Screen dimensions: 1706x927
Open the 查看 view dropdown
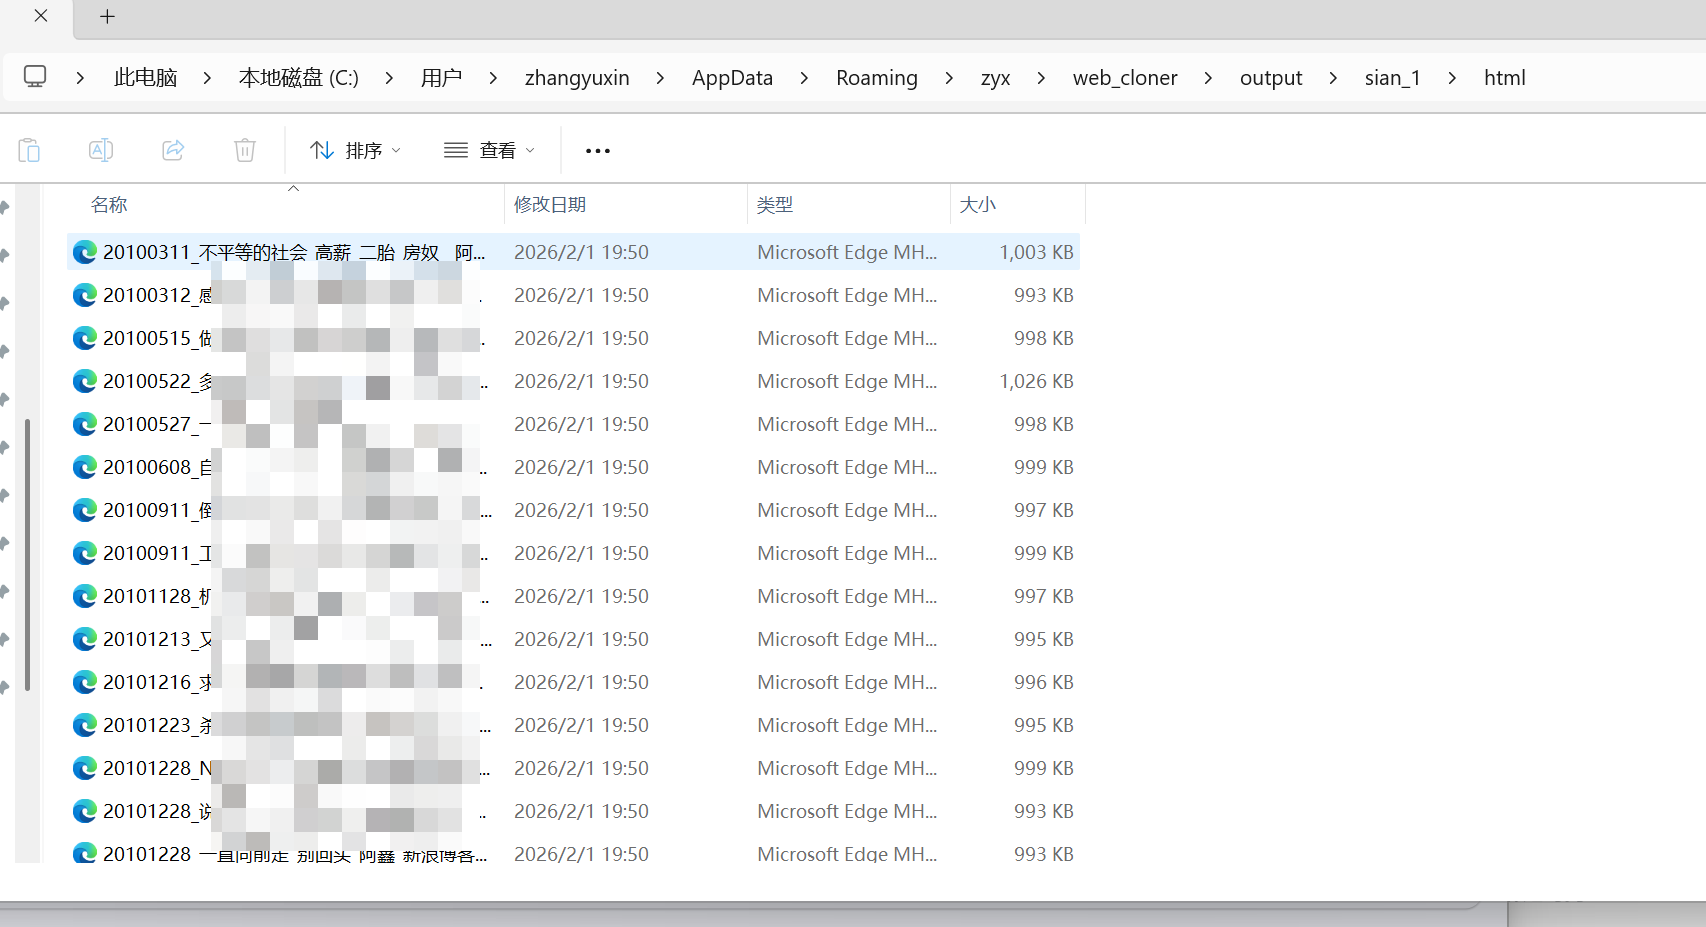tap(489, 150)
